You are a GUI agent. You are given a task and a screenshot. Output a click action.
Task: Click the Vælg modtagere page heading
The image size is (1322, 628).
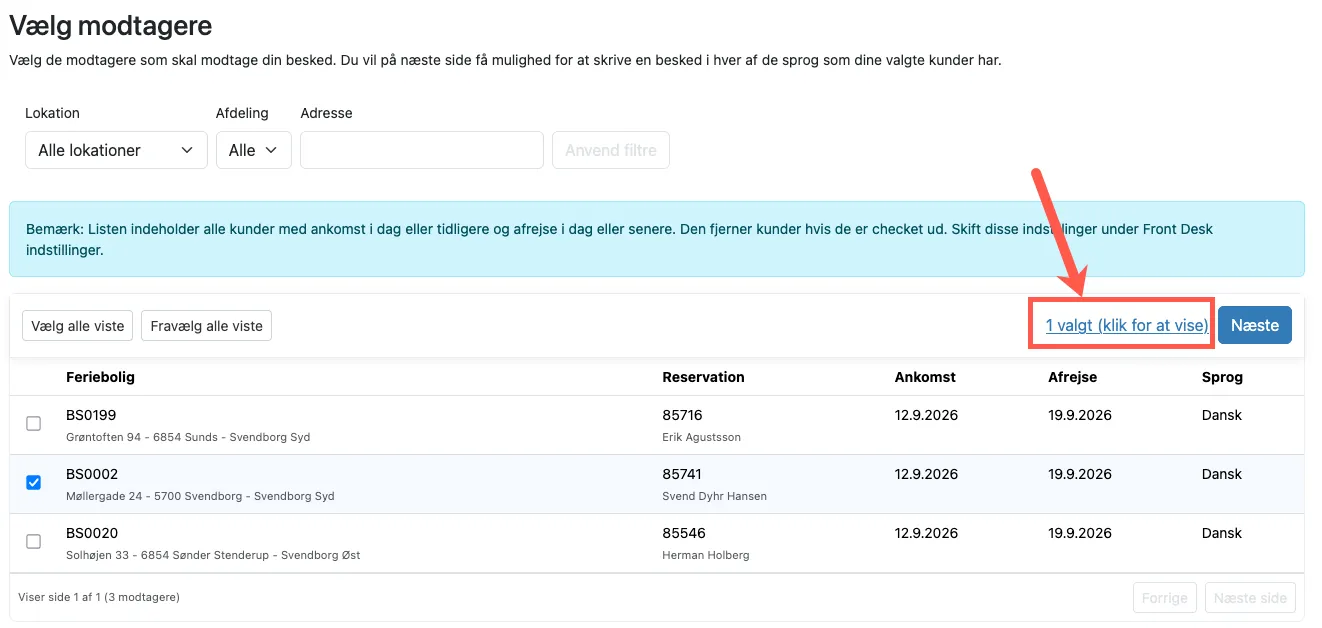point(111,26)
